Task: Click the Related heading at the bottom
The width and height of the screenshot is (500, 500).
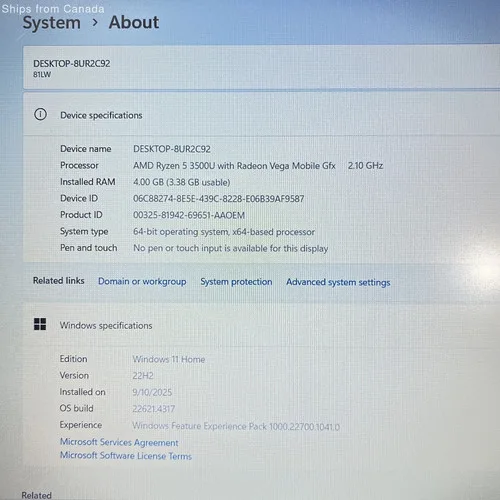Action: (x=36, y=495)
